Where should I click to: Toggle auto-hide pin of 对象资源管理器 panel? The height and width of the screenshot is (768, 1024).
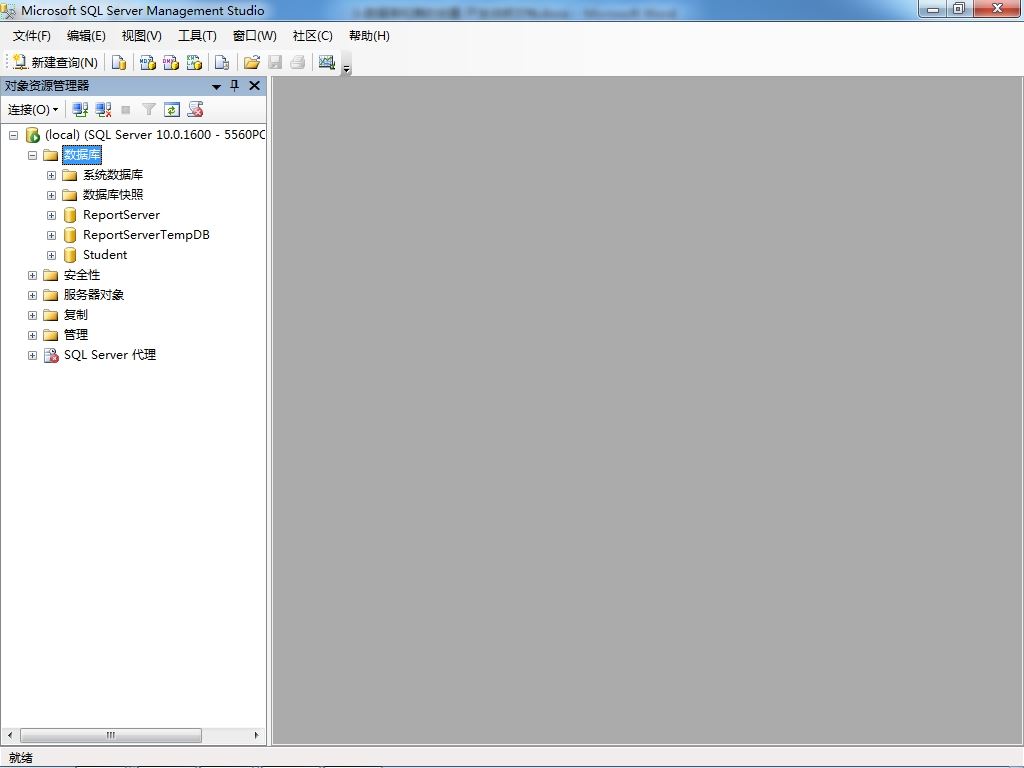click(235, 86)
